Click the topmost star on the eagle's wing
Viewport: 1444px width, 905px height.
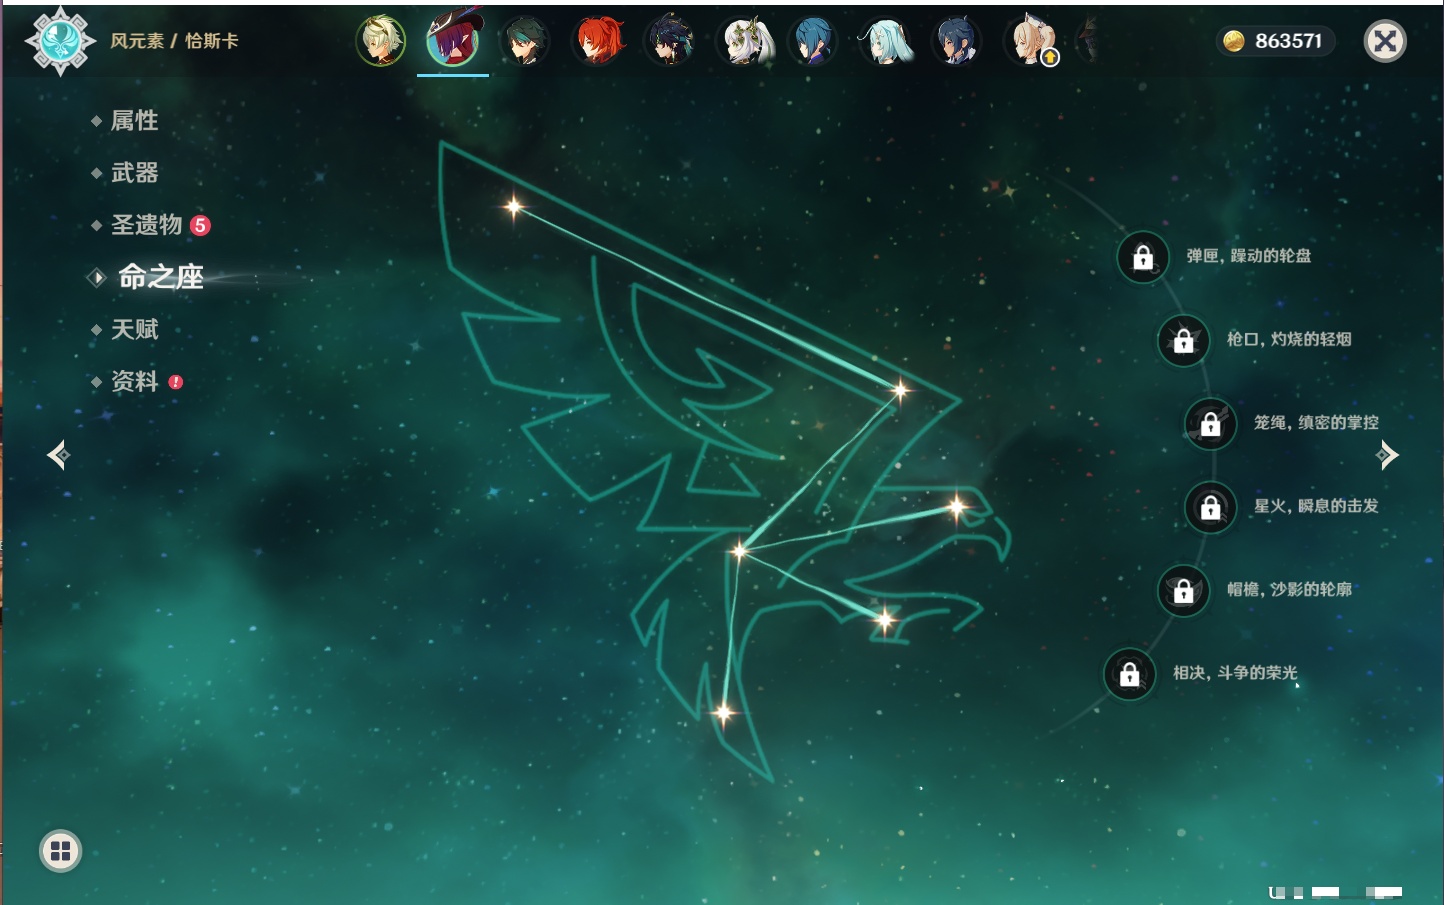(x=514, y=207)
